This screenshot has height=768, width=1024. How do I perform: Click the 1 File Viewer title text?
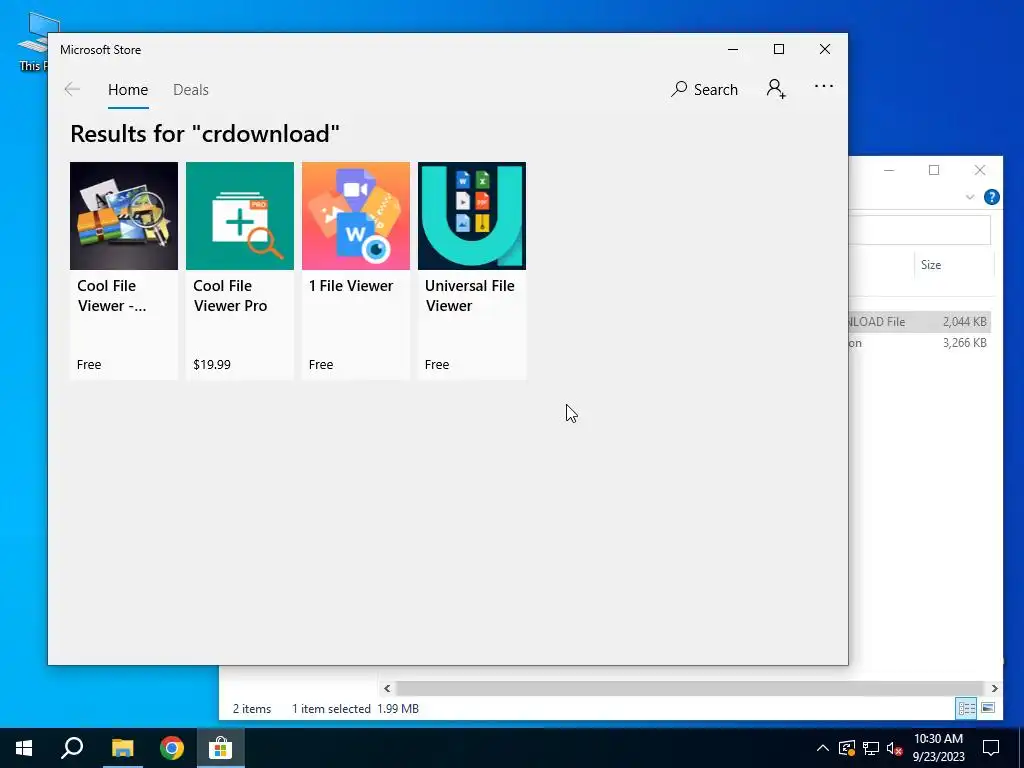[x=351, y=285]
